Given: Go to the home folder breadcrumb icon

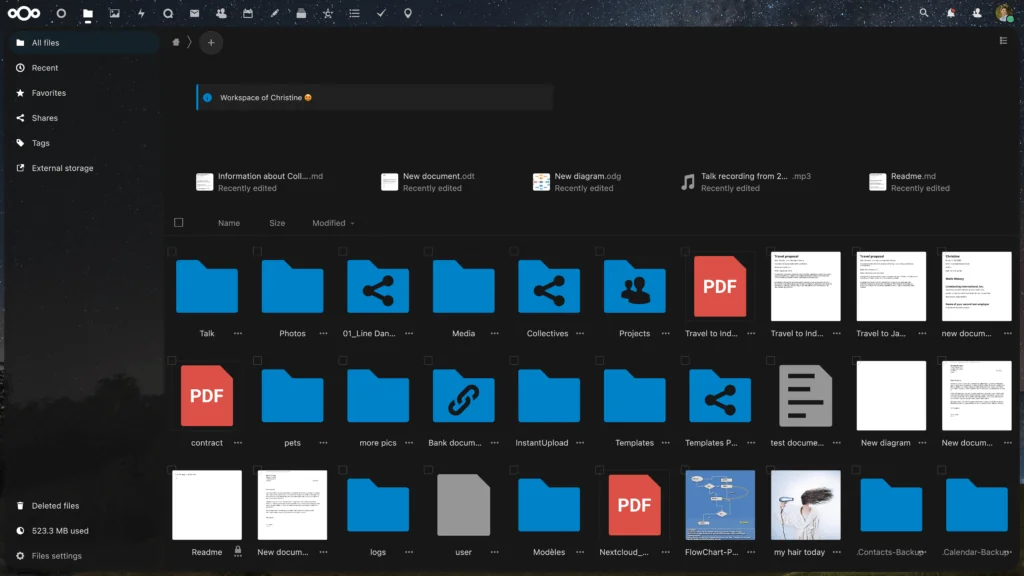Looking at the screenshot, I should click(x=176, y=42).
